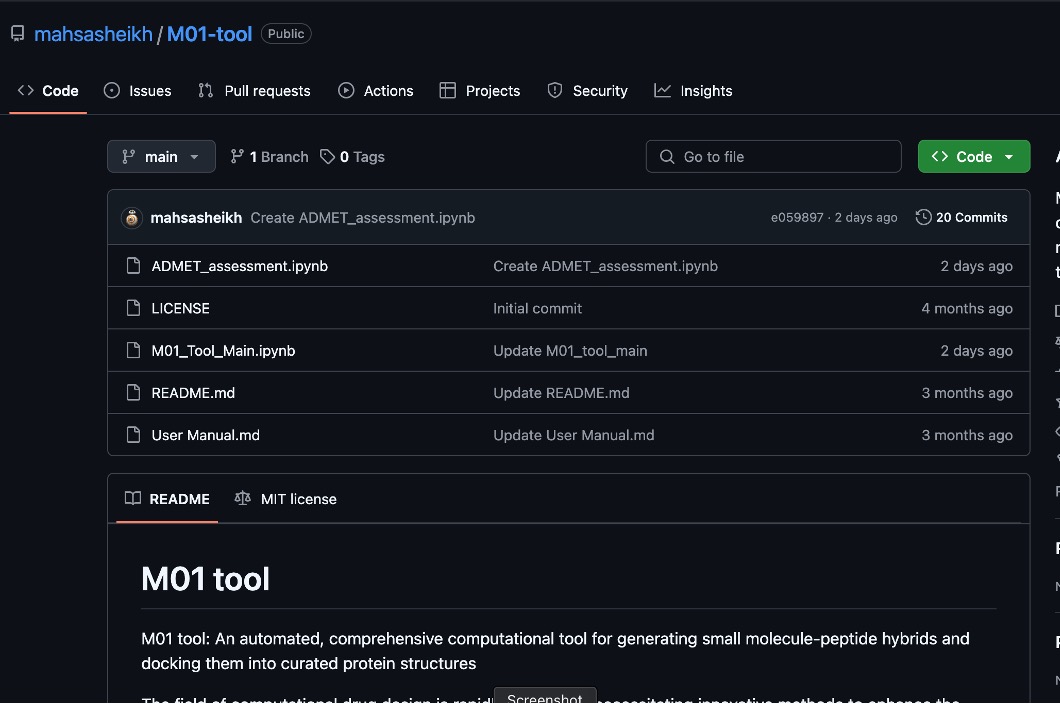Click the mahsasheikh avatar in commit row

(x=132, y=218)
